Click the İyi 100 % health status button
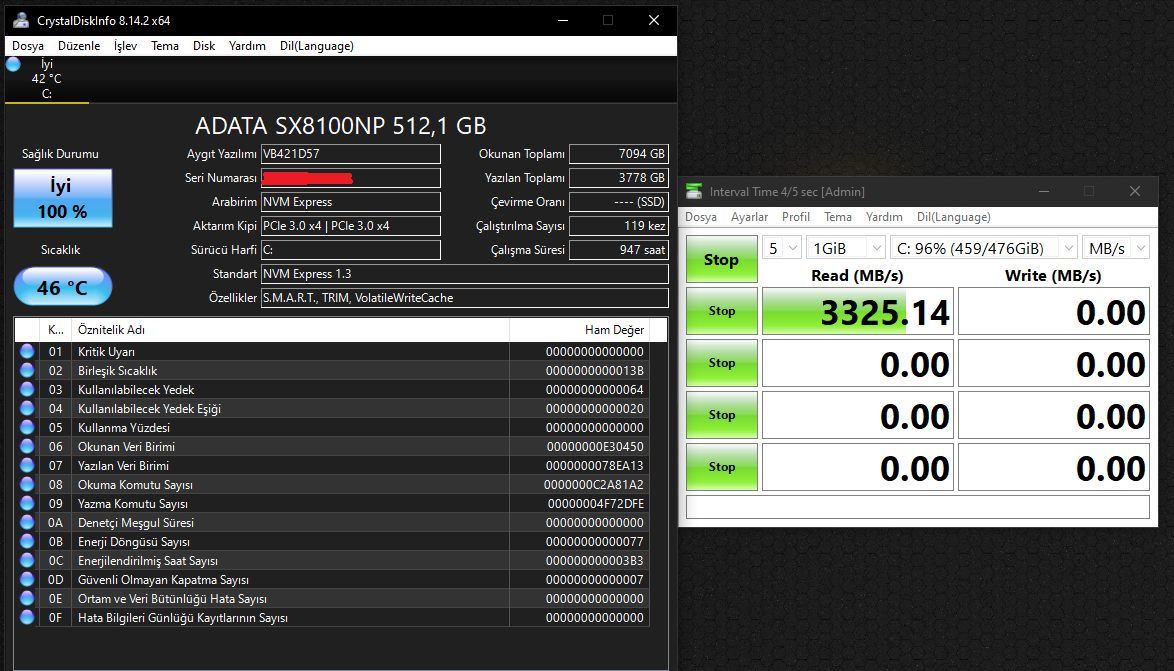 pos(63,198)
